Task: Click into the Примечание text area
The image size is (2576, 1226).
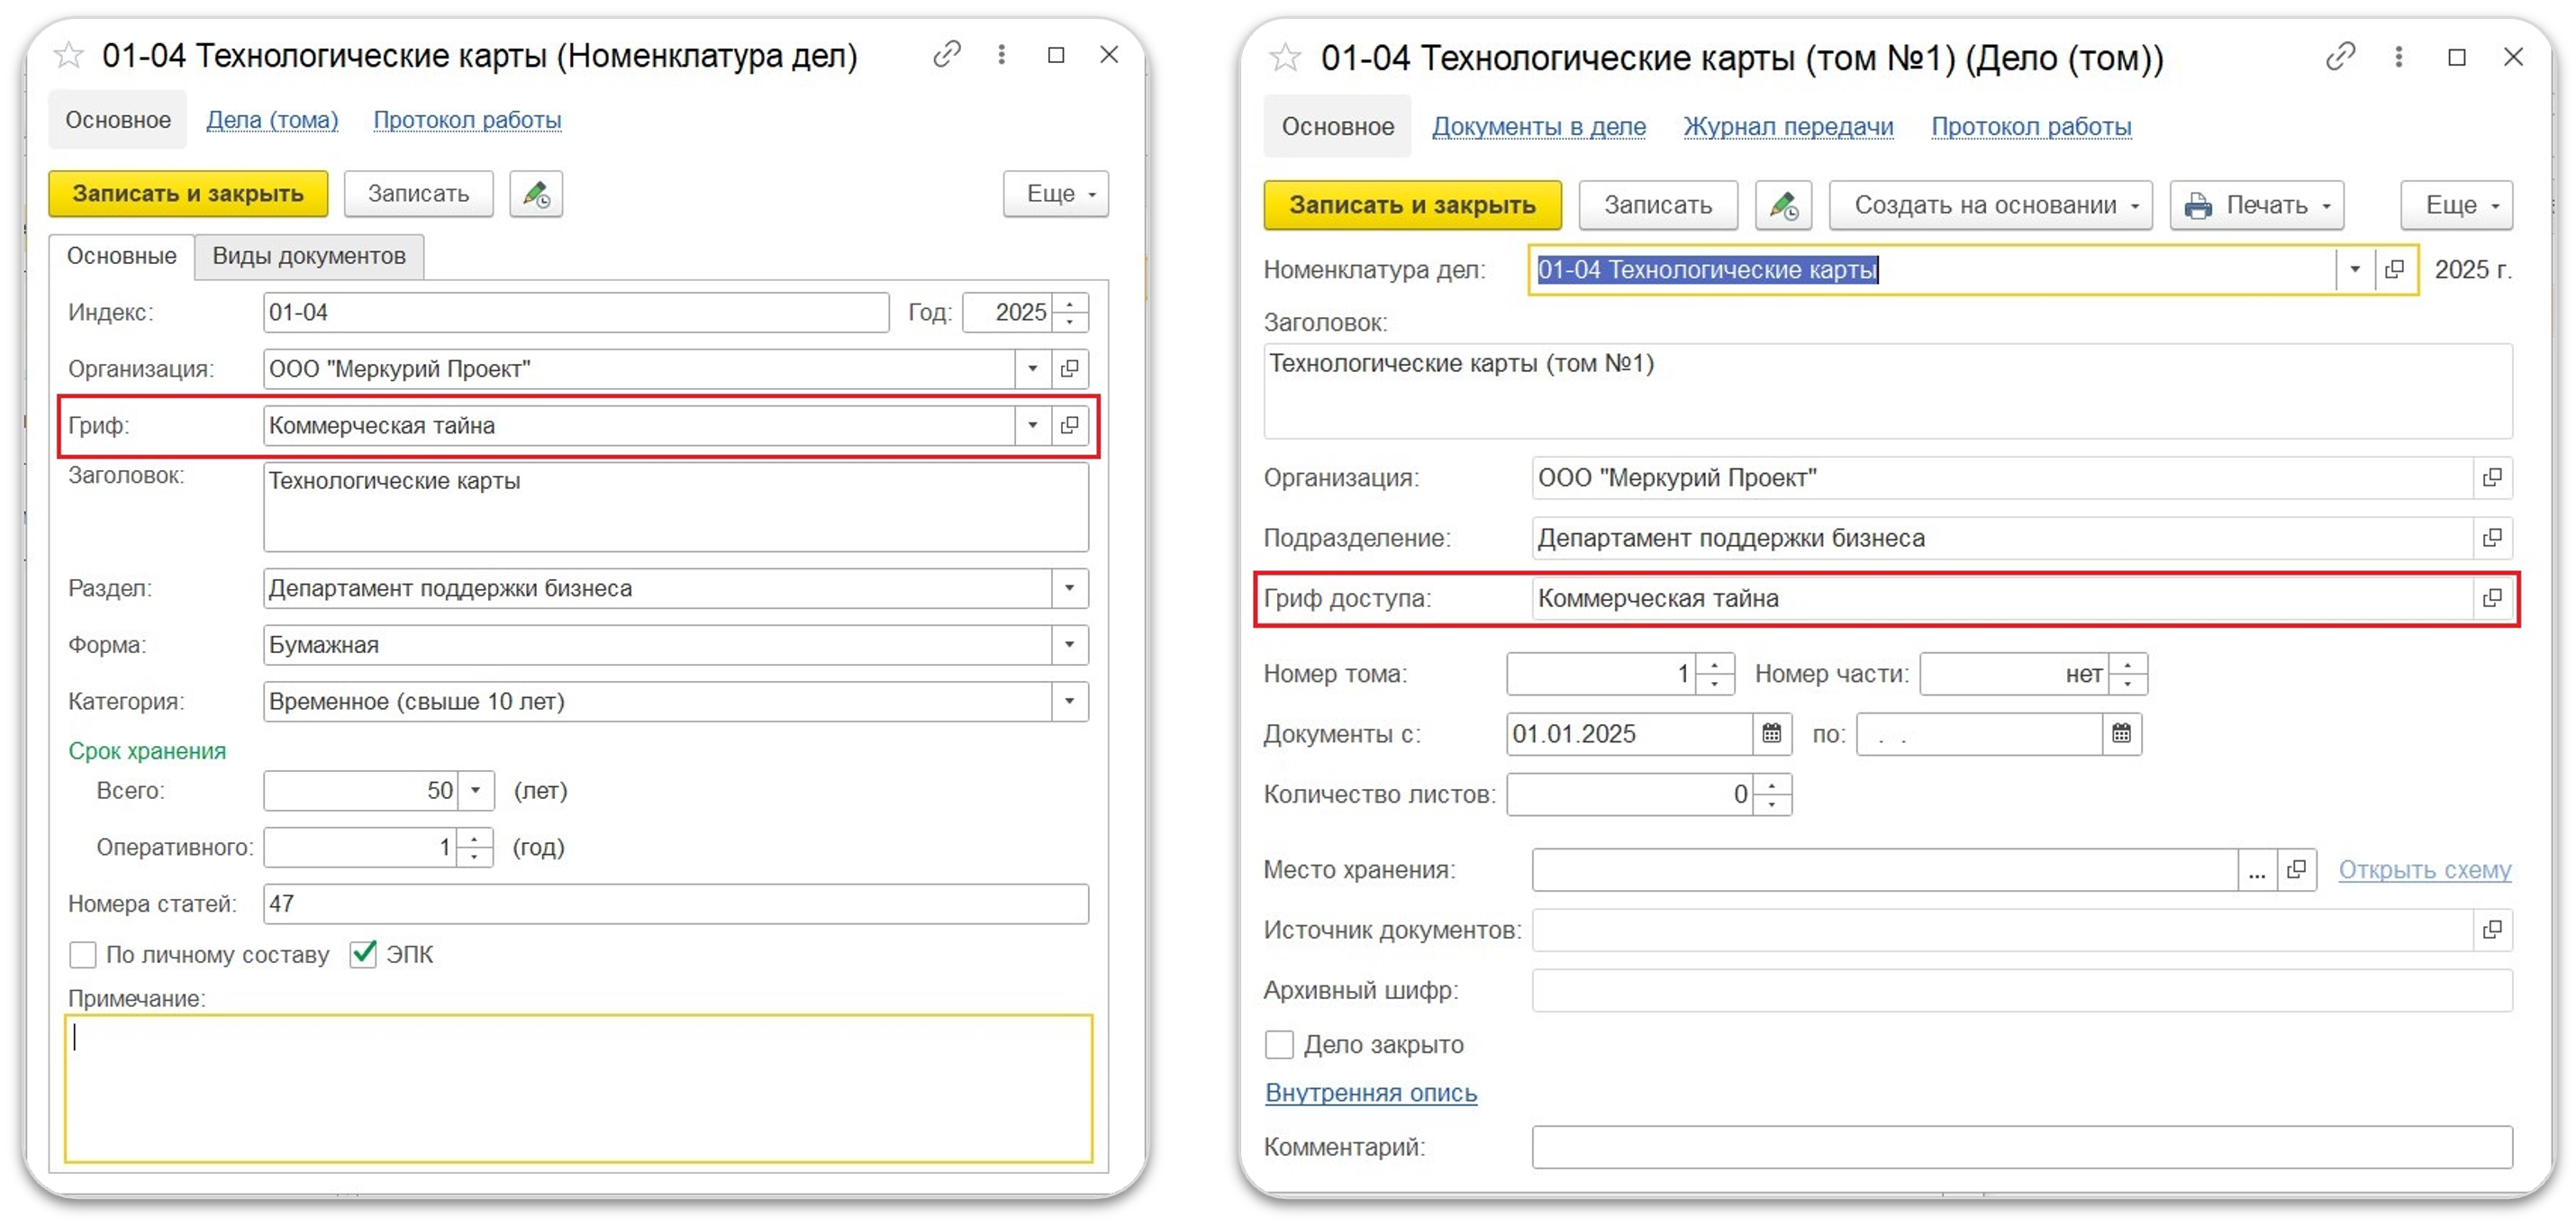Action: coord(579,1089)
